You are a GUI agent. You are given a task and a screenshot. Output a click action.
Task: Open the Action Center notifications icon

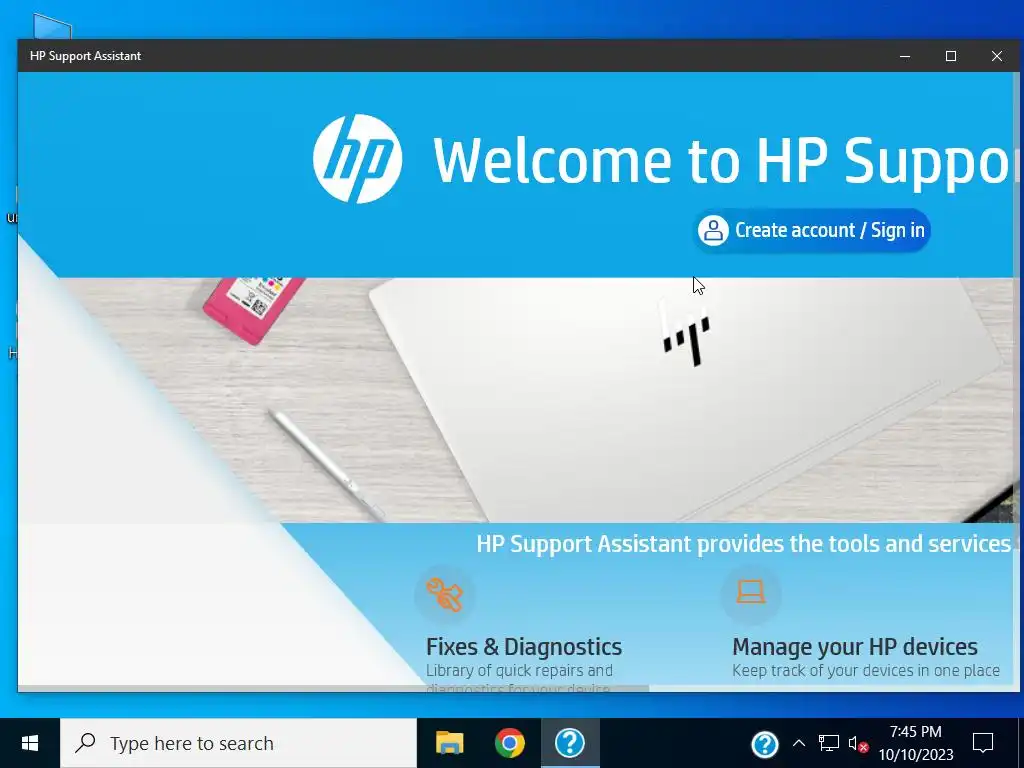[983, 743]
